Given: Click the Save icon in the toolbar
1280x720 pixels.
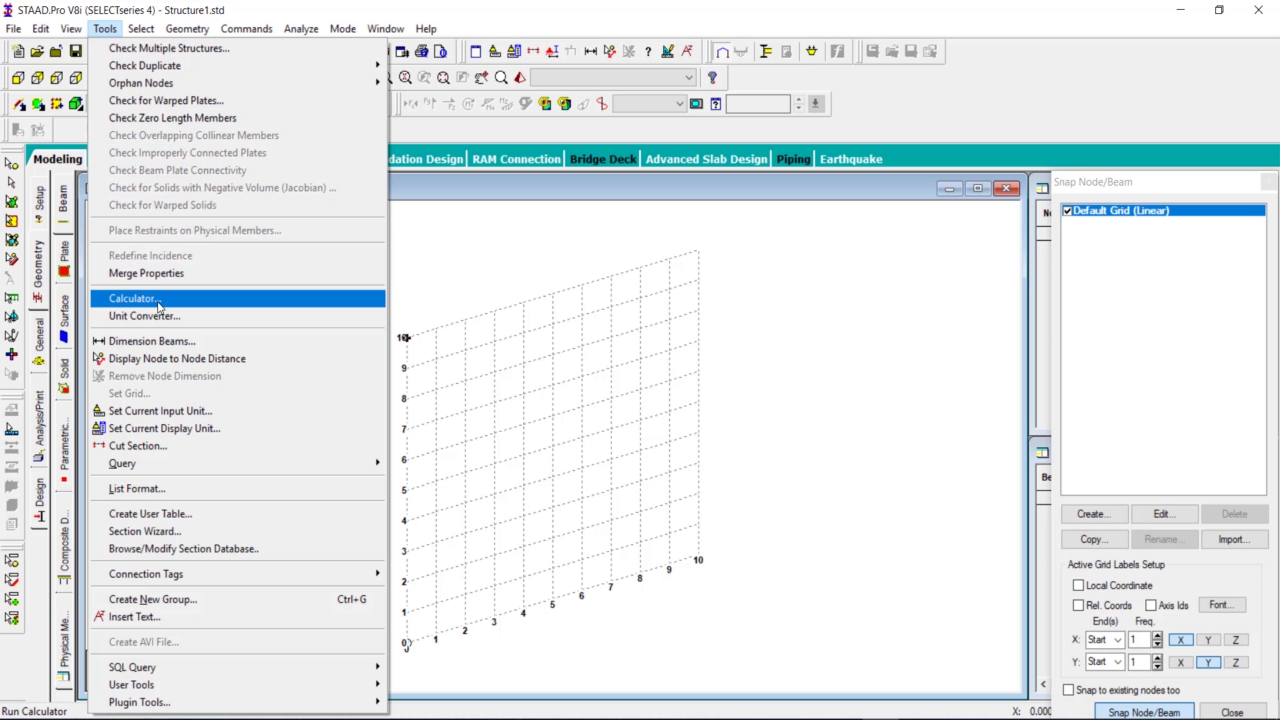Looking at the screenshot, I should click(x=75, y=52).
